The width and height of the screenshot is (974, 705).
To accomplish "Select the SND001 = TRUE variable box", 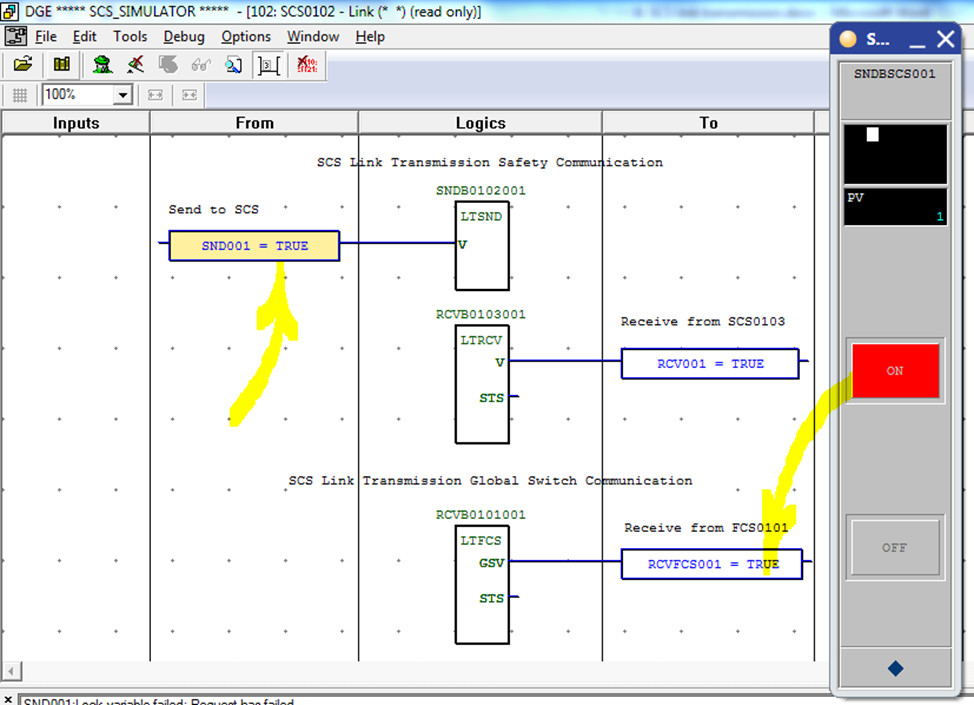I will tap(254, 246).
